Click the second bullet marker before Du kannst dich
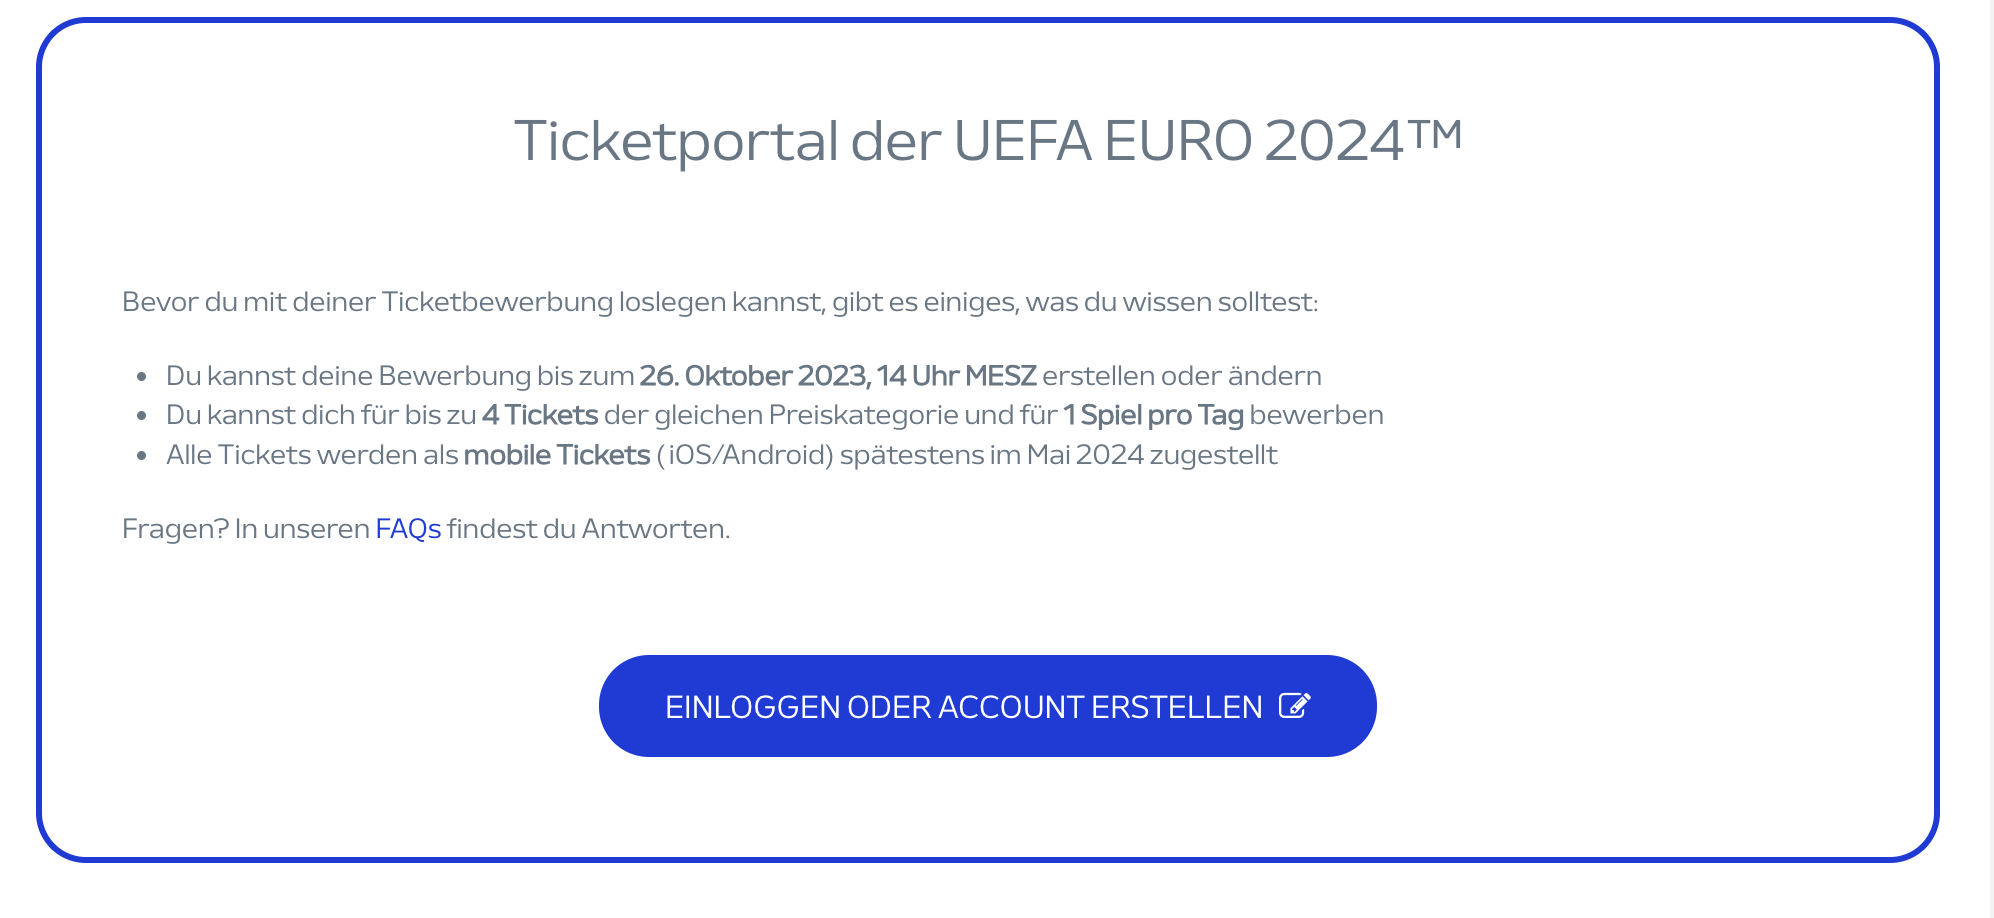 pos(142,416)
